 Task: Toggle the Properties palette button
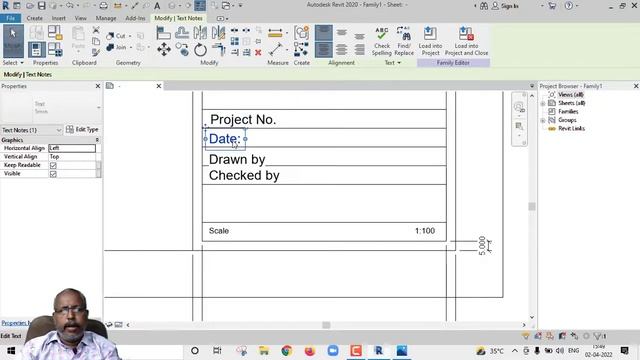pos(36,50)
